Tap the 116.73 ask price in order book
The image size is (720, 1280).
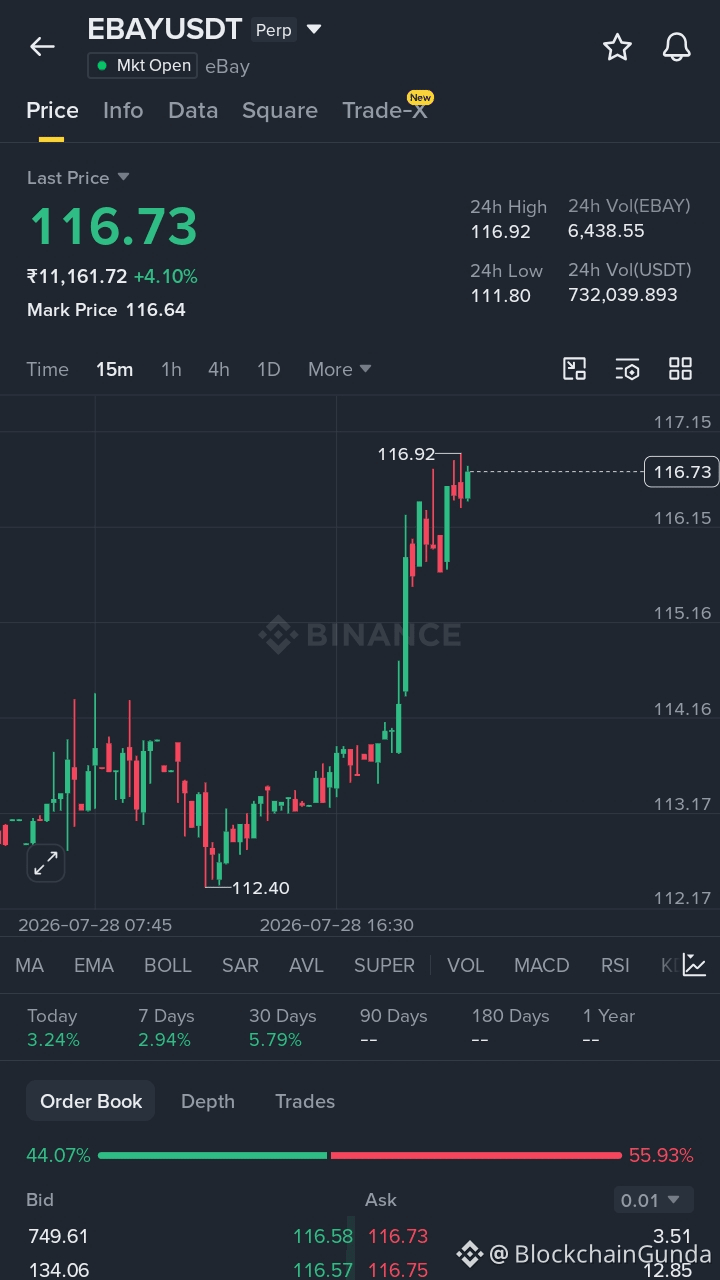click(x=398, y=1236)
